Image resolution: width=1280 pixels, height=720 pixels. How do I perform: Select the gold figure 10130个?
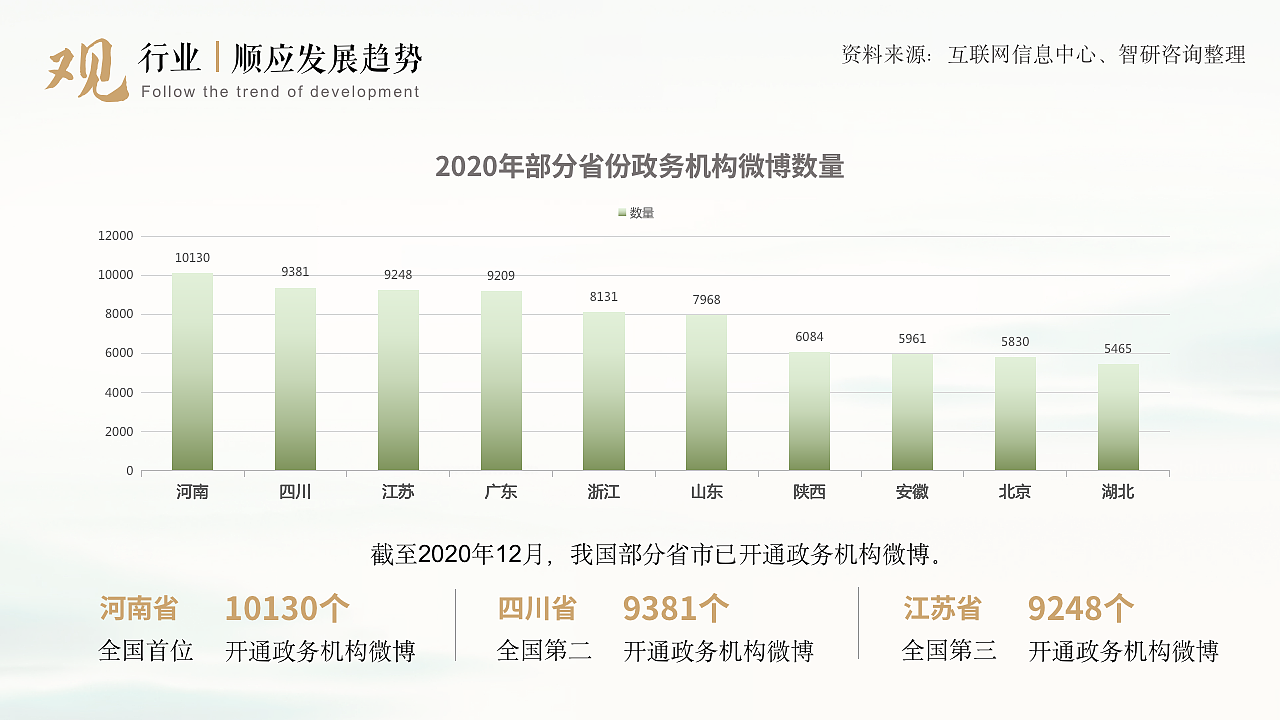(x=287, y=608)
